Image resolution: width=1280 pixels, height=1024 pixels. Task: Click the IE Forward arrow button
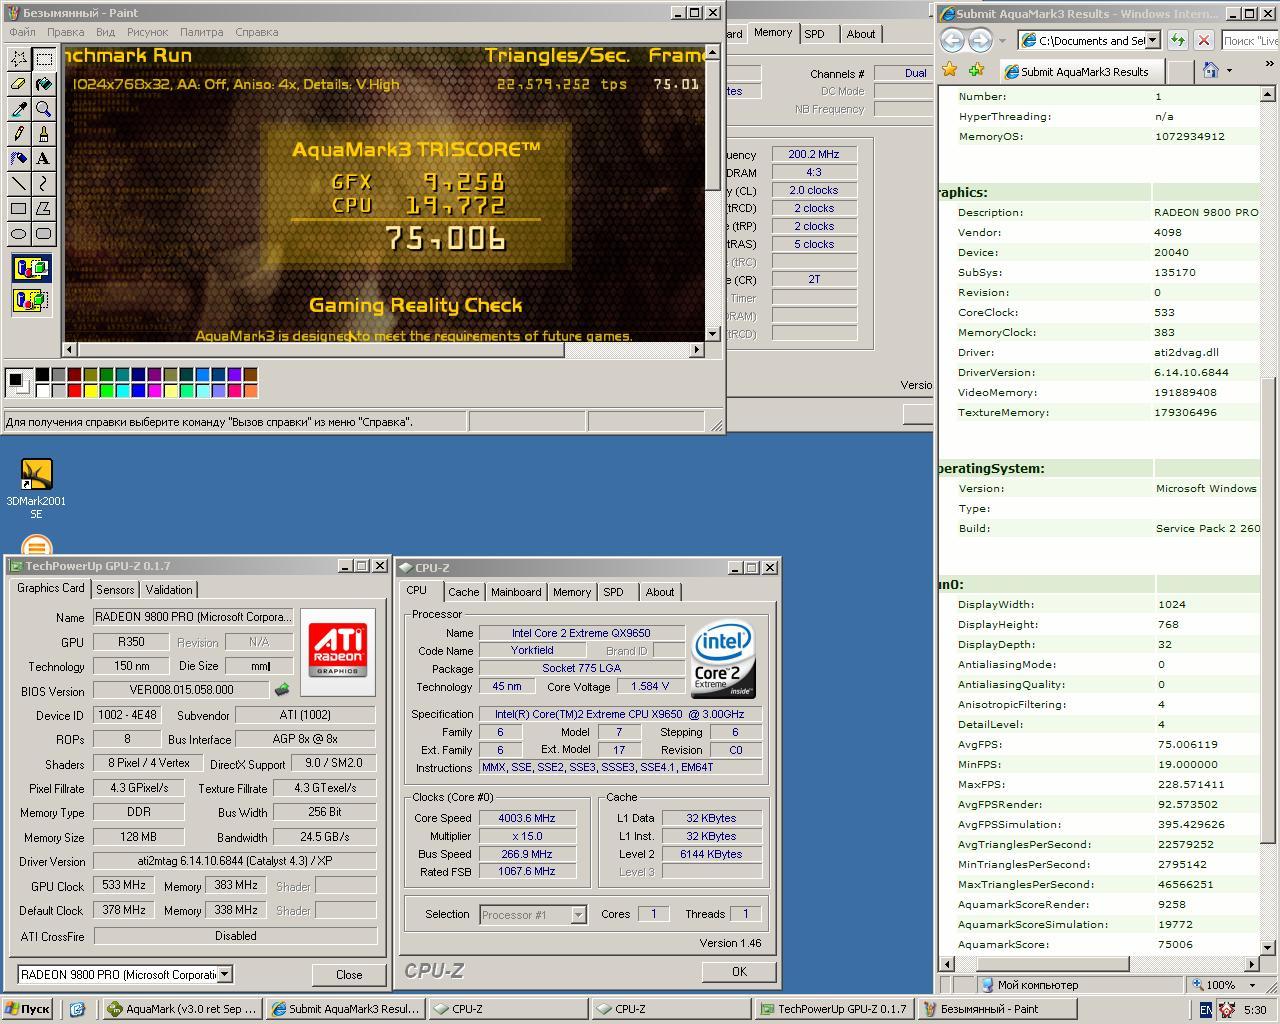click(980, 40)
